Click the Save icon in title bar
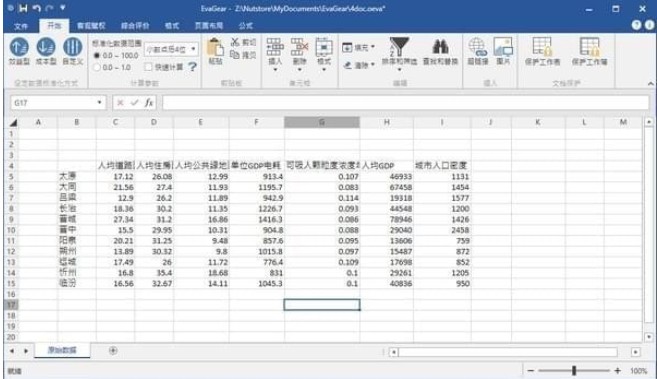 click(x=23, y=8)
